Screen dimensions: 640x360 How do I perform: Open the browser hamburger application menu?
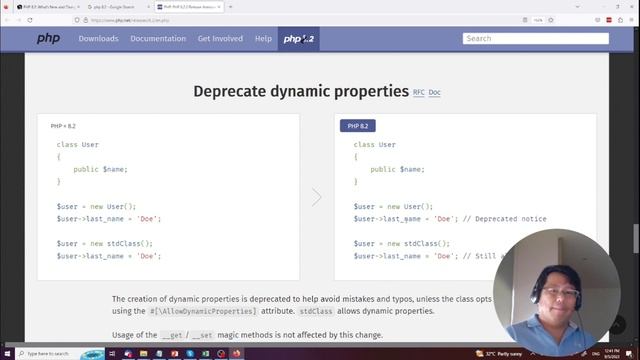coord(631,20)
